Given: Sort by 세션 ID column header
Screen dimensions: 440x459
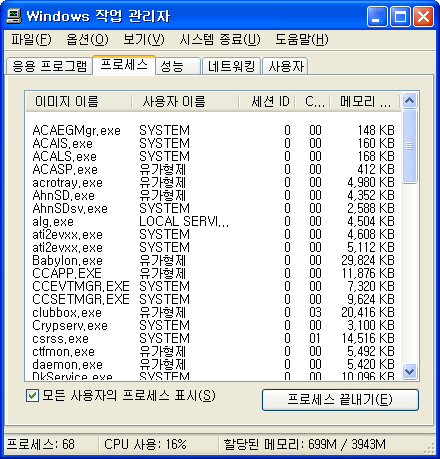Looking at the screenshot, I should [x=267, y=101].
